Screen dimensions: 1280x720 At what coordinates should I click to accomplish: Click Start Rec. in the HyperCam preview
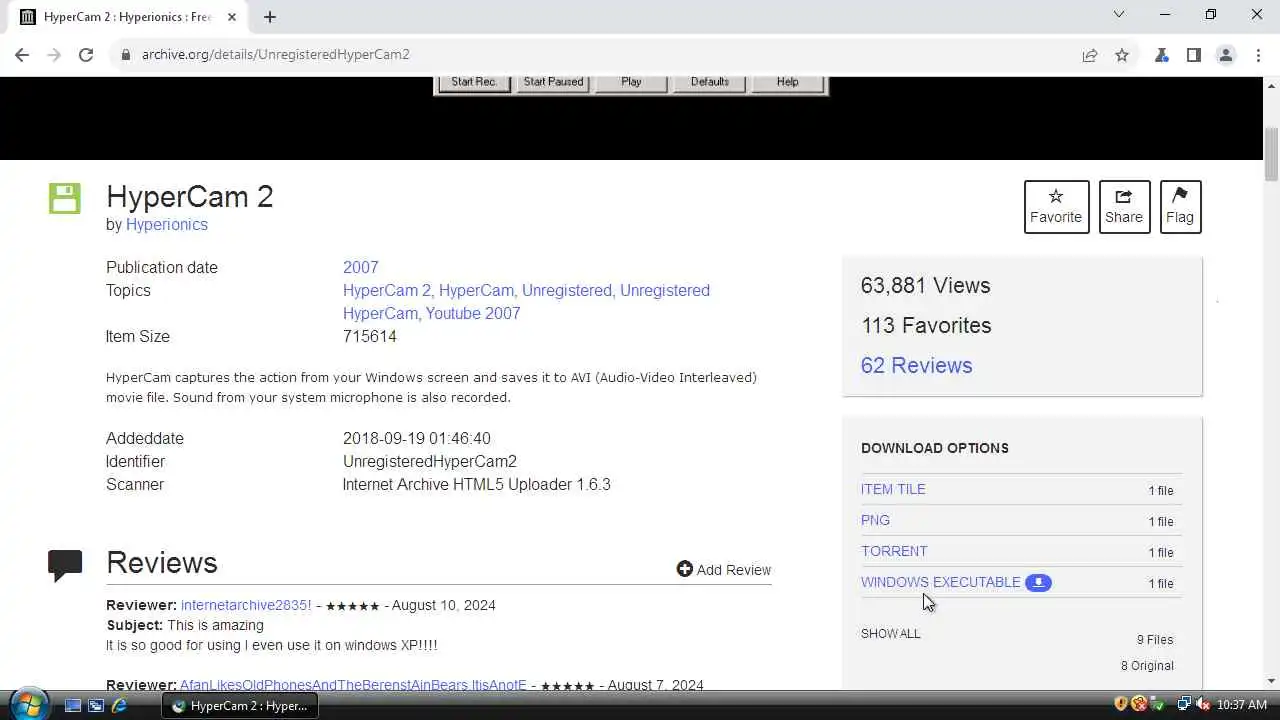click(474, 82)
